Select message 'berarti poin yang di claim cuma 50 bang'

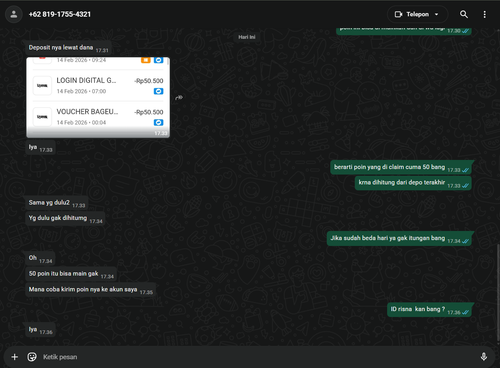401,167
